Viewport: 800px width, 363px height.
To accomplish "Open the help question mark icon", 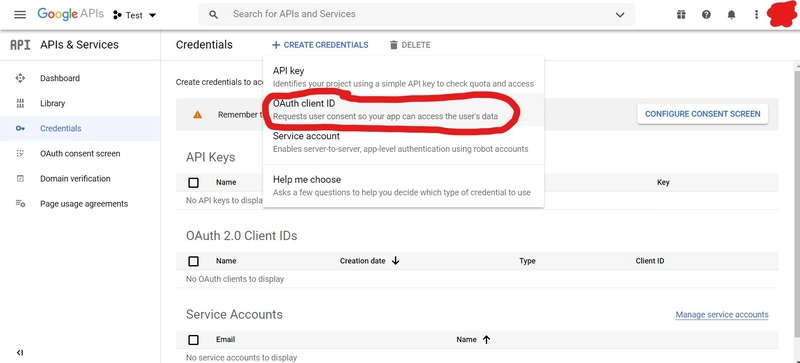I will pyautogui.click(x=706, y=15).
